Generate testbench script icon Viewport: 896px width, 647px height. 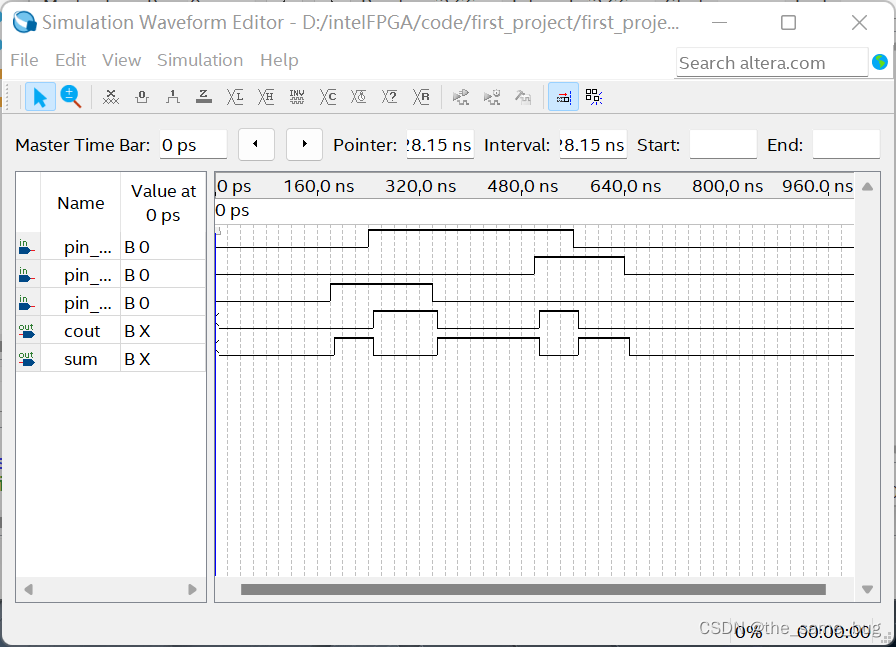tap(522, 97)
